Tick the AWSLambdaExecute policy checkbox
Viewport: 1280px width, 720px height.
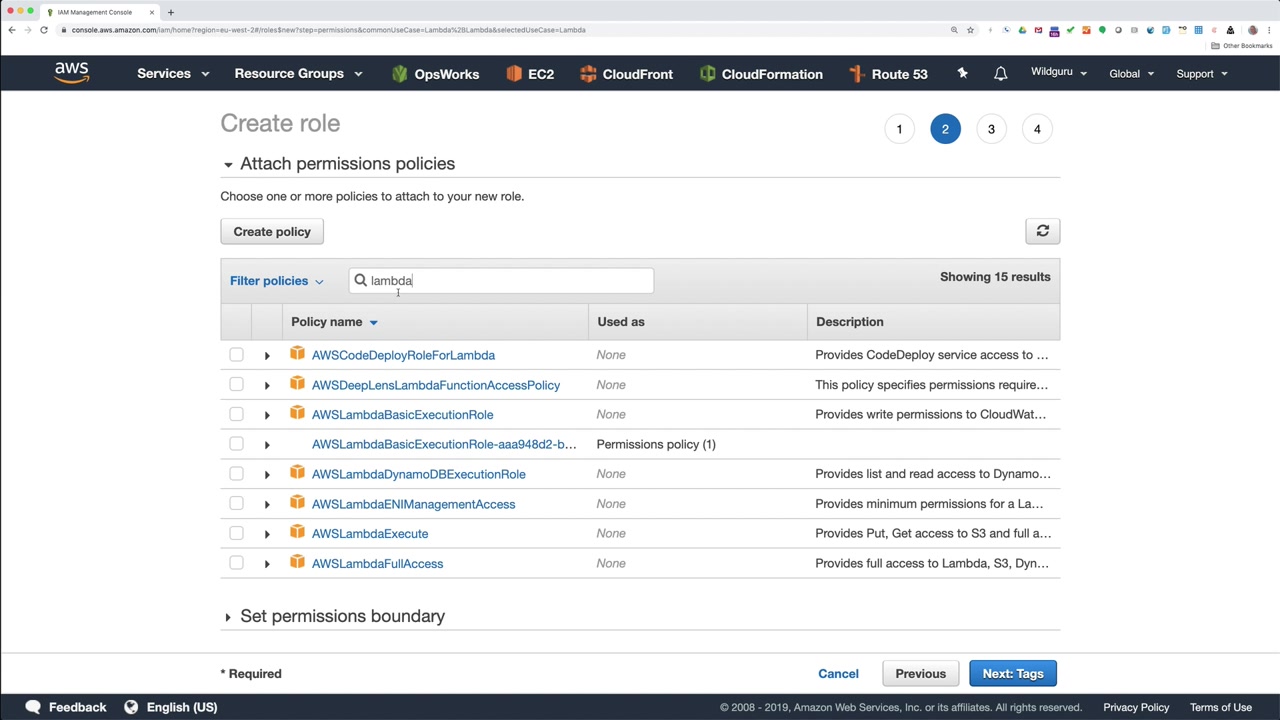236,533
